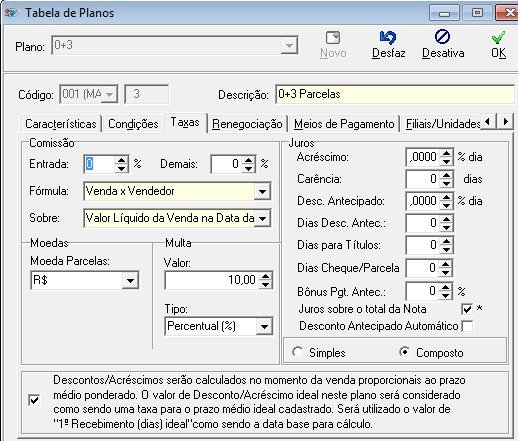Expand the Fórmula dropdown
The width and height of the screenshot is (518, 441).
pyautogui.click(x=262, y=191)
